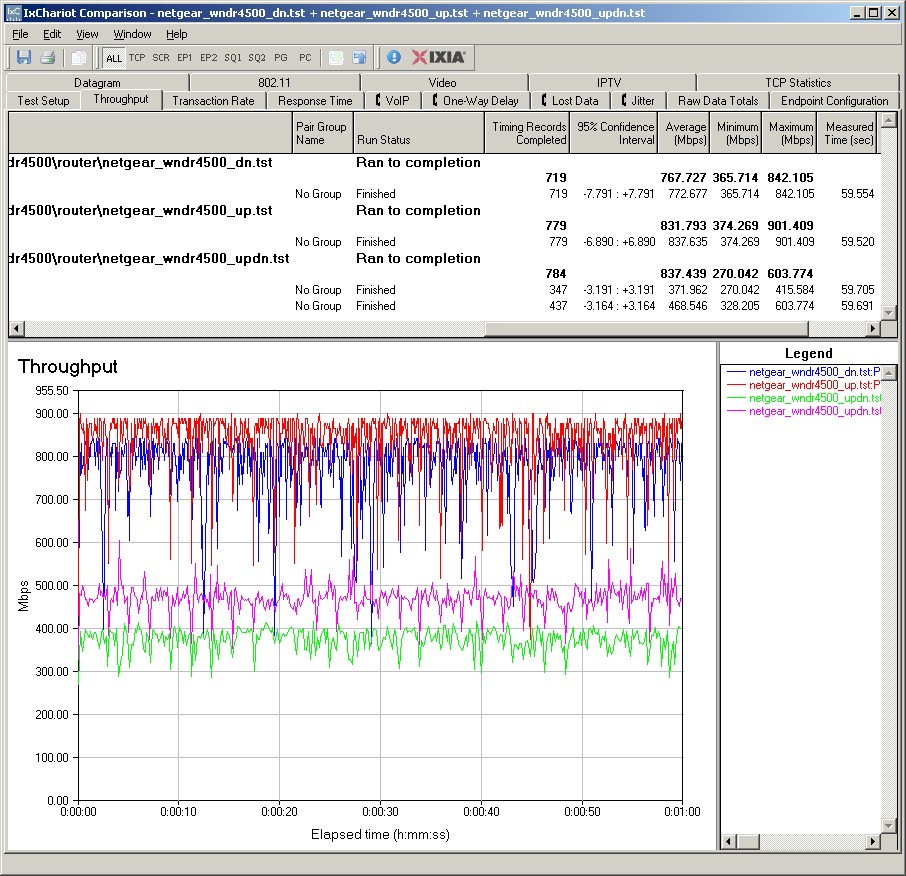Click the blue information icon
The height and width of the screenshot is (876, 906).
click(394, 57)
